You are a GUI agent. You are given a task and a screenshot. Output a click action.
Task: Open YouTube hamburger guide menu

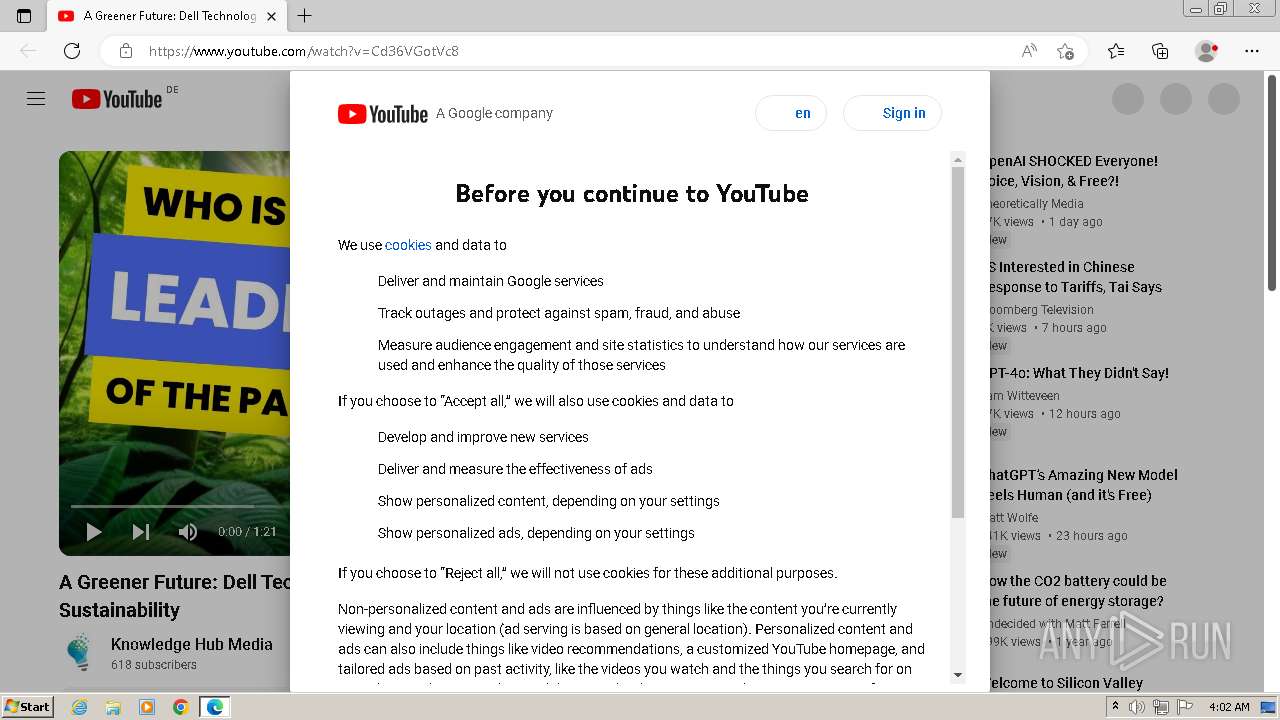[x=36, y=99]
